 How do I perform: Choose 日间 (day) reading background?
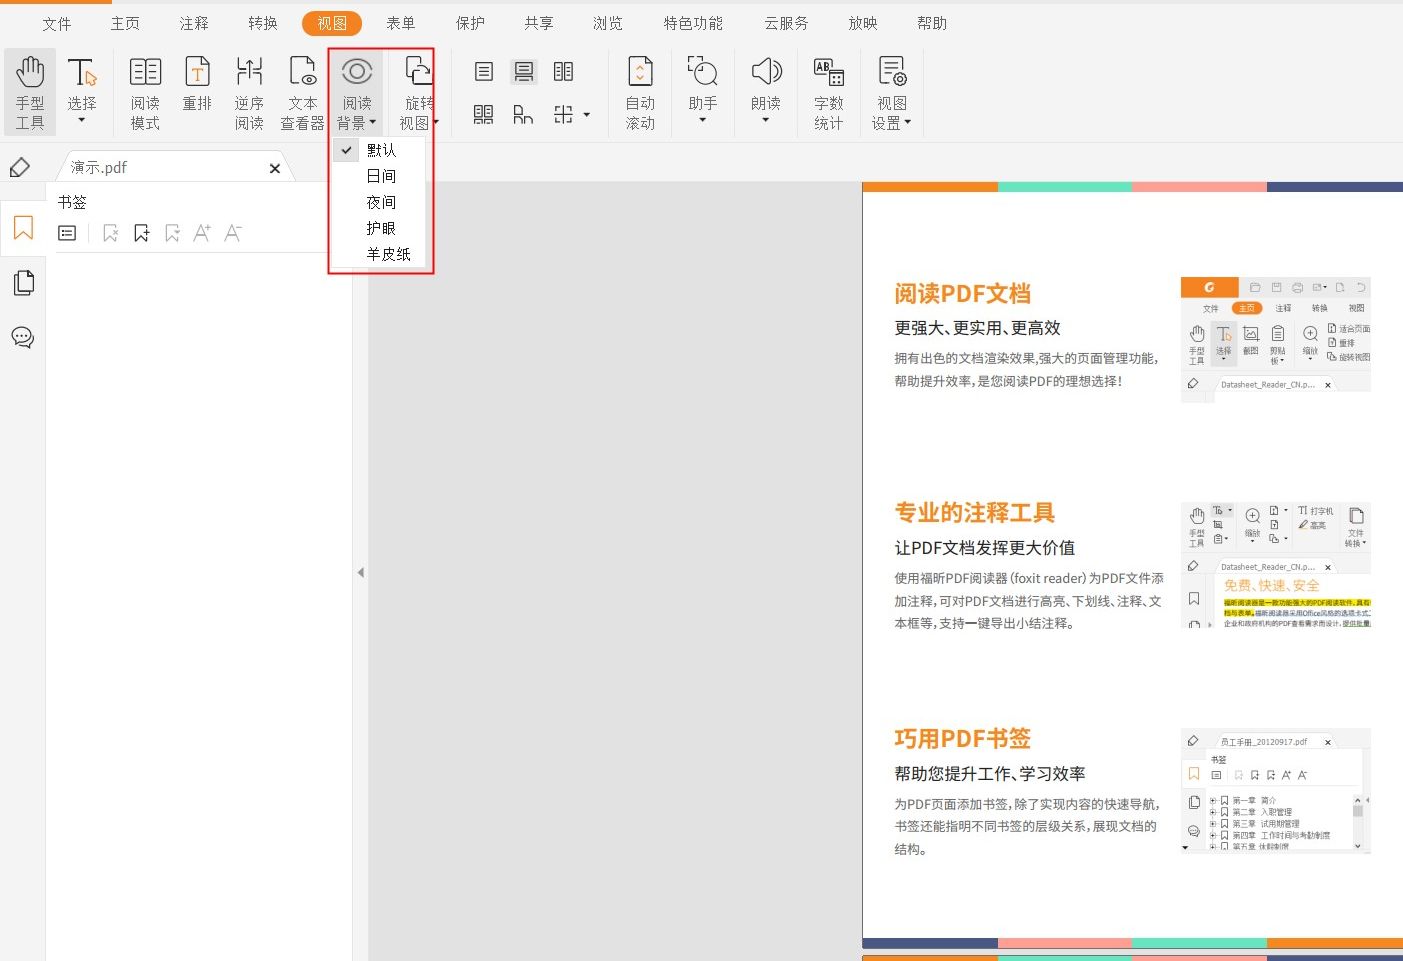[380, 176]
